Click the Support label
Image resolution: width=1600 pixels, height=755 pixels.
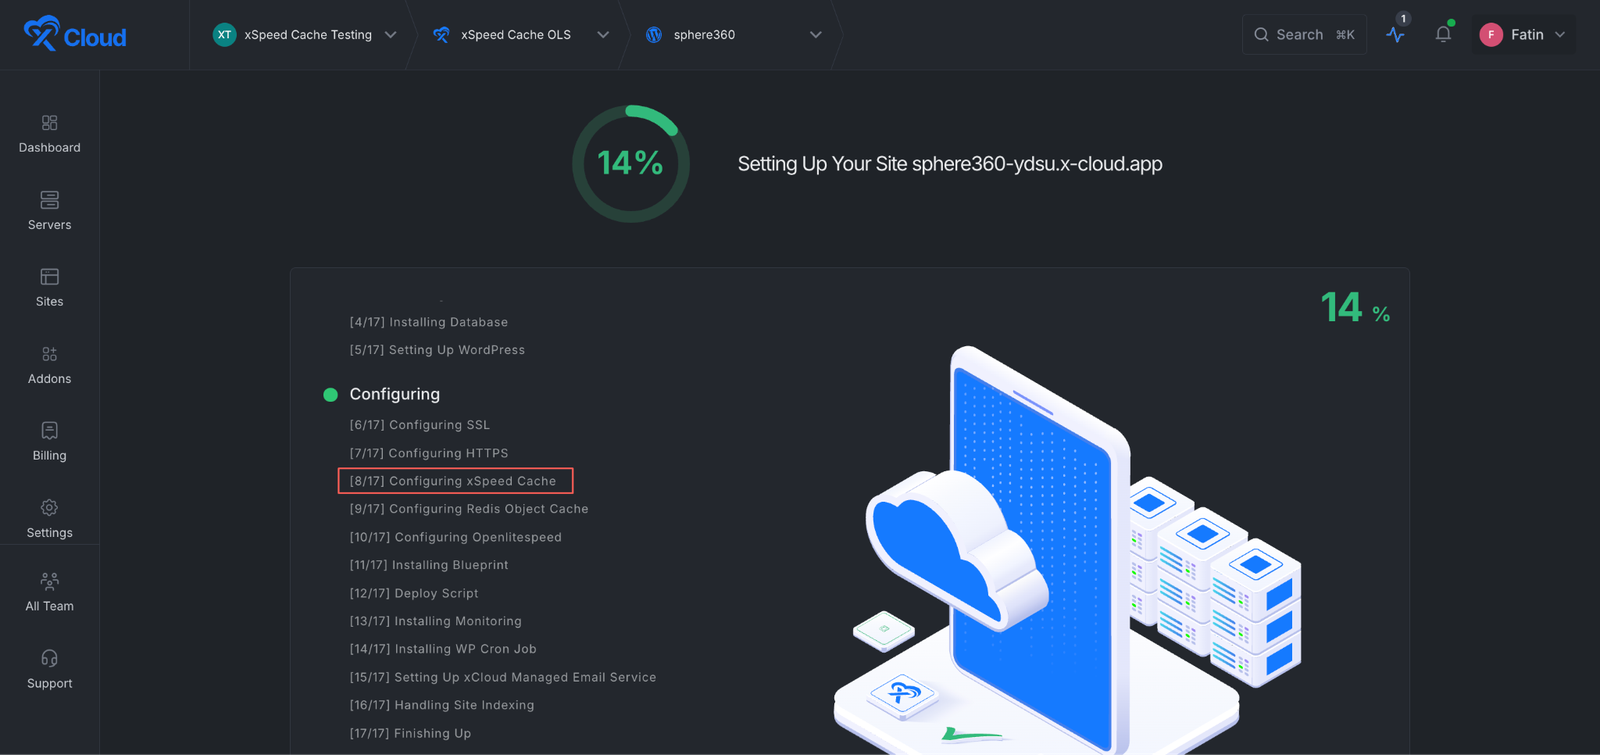[x=50, y=684]
